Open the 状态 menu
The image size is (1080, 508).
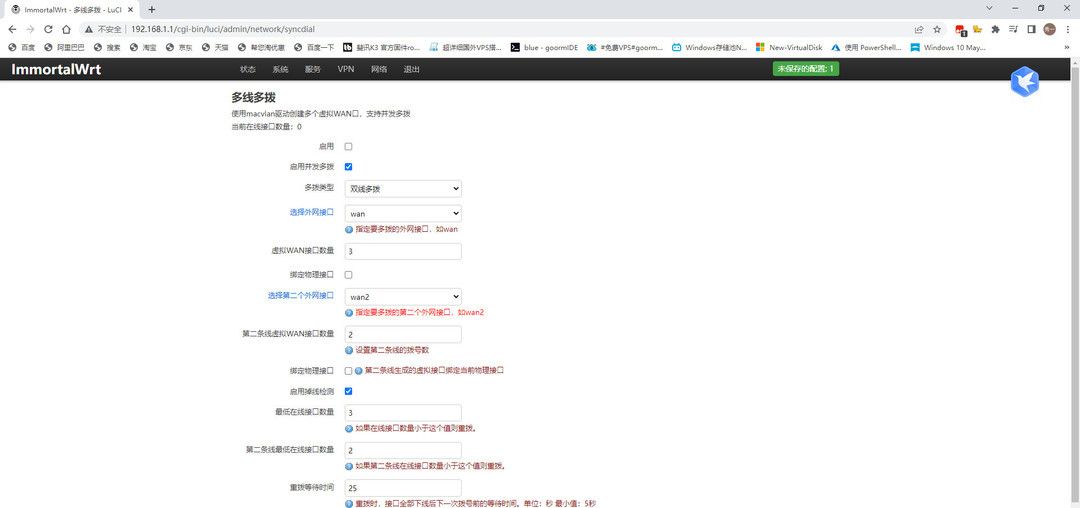point(248,70)
